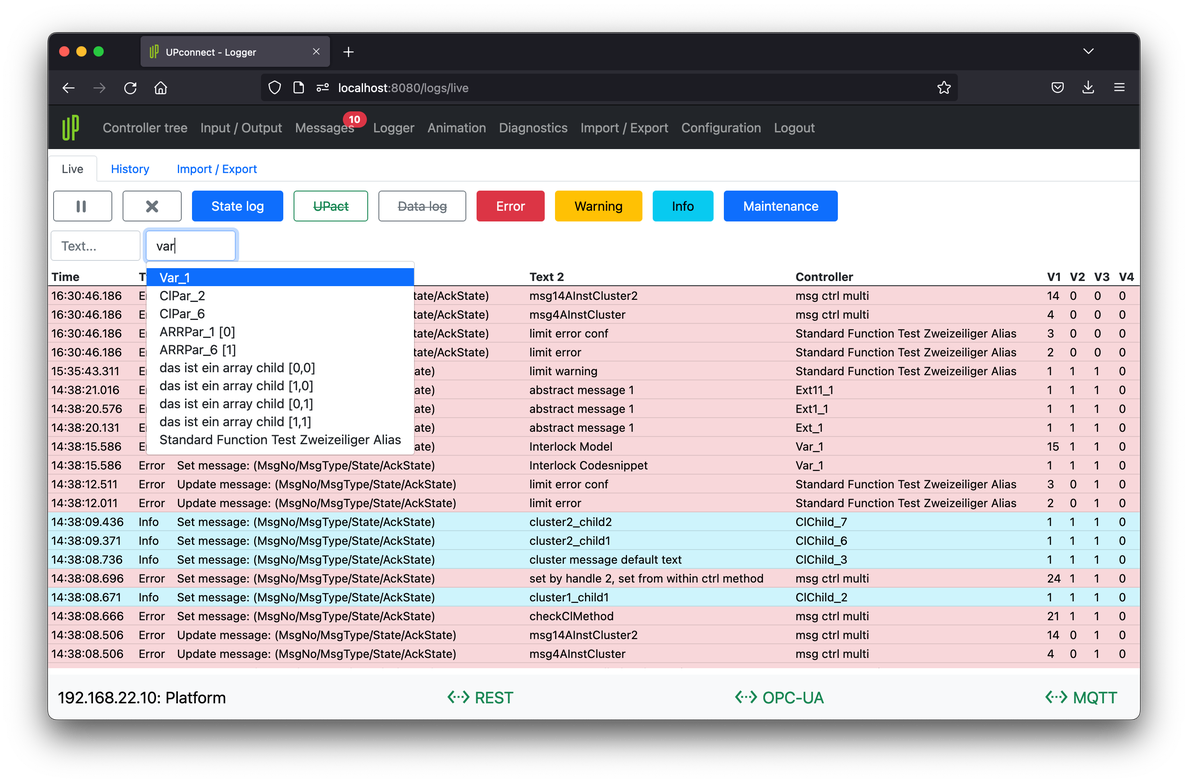The height and width of the screenshot is (783, 1188).
Task: Pick Standard Function Test Zweizeiliger Alias suggestion
Action: pos(280,440)
